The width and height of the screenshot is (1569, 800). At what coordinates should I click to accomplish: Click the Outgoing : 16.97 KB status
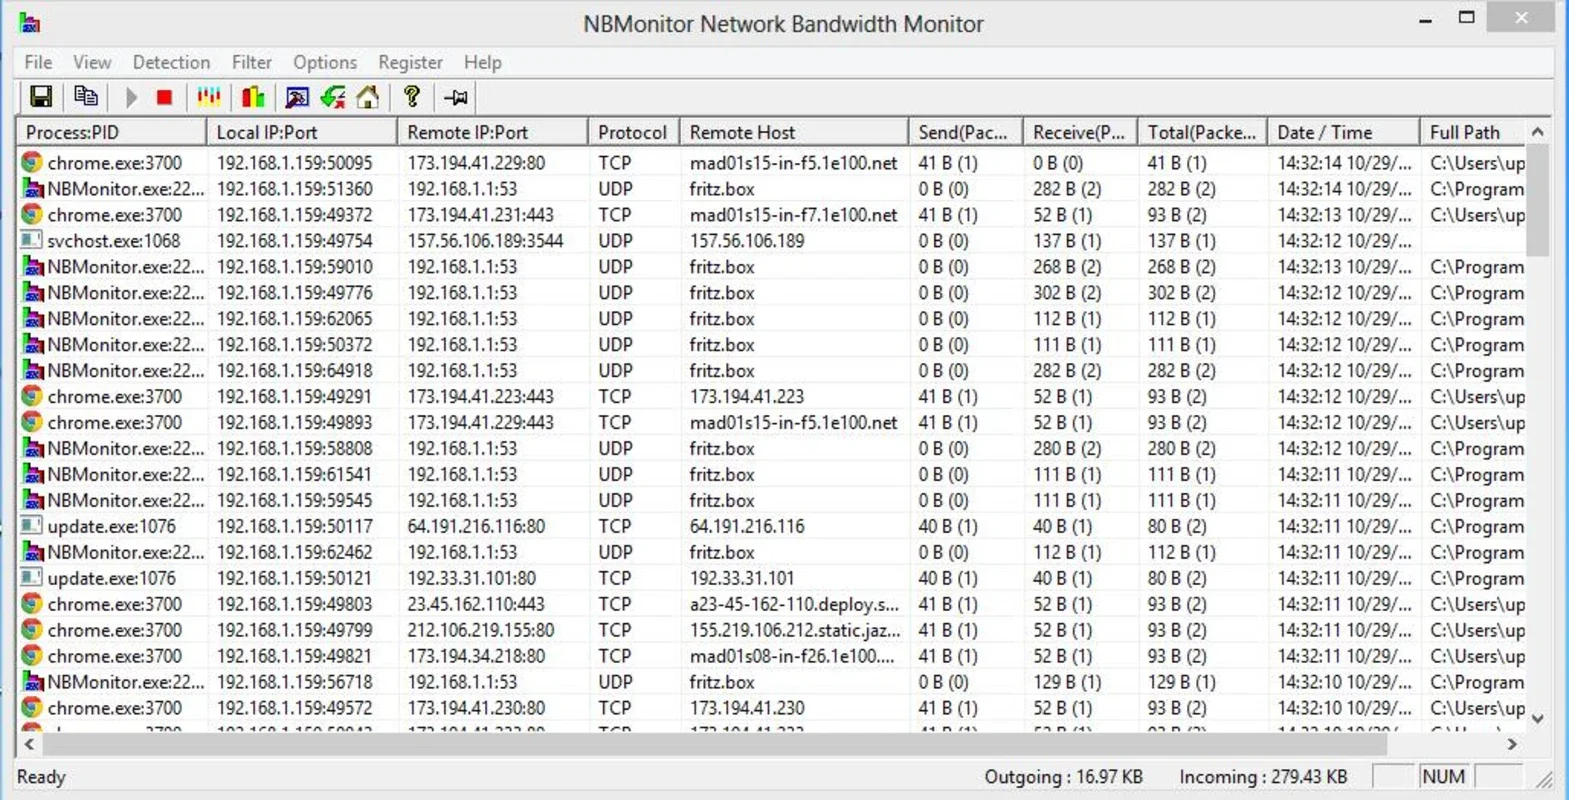1063,777
